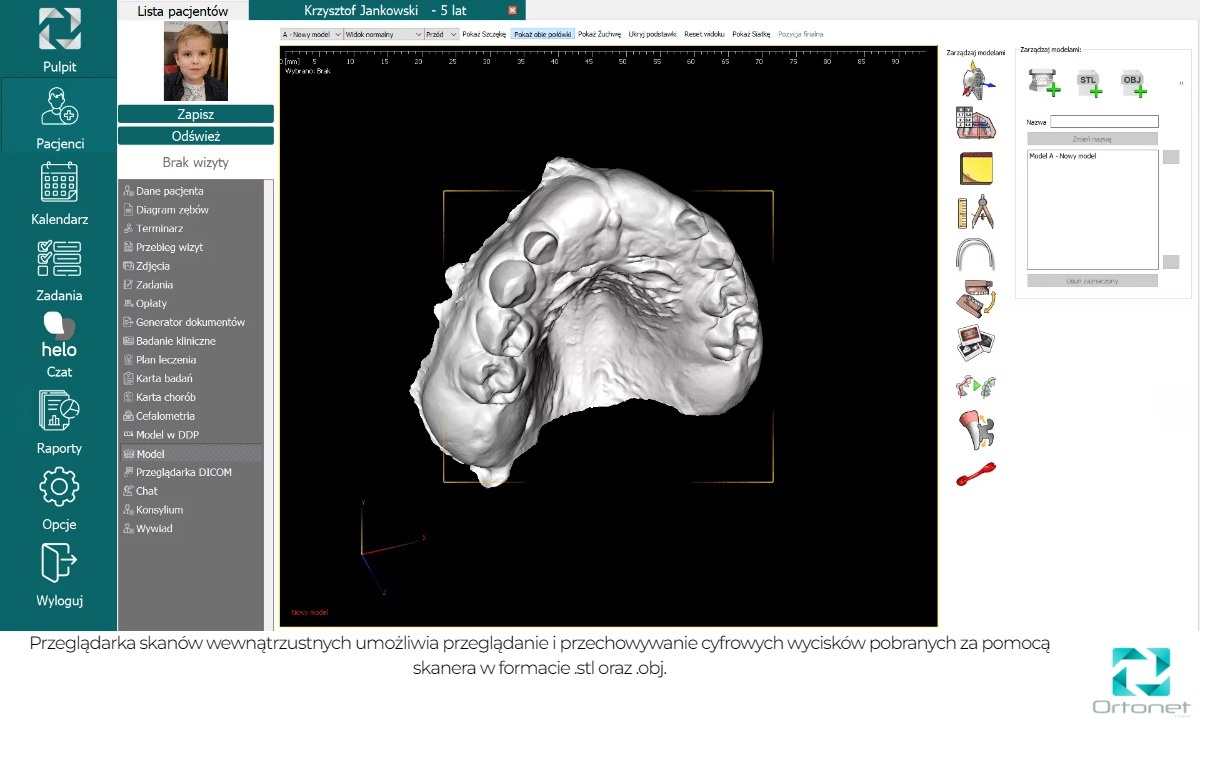Click the red bone-shaped tool icon
The image size is (1213, 780).
[x=975, y=474]
